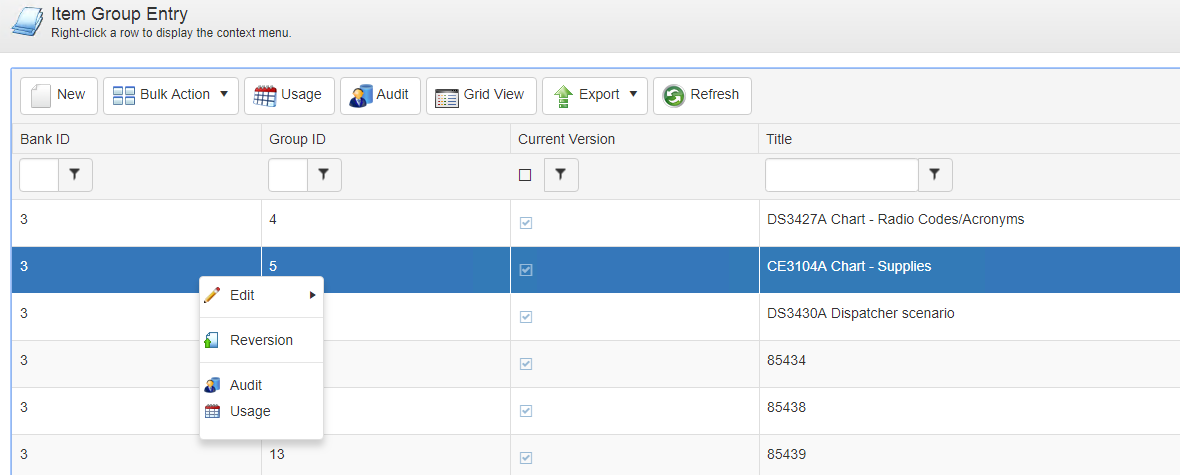1180x475 pixels.
Task: Switch to Grid View from toolbar
Action: (447, 95)
